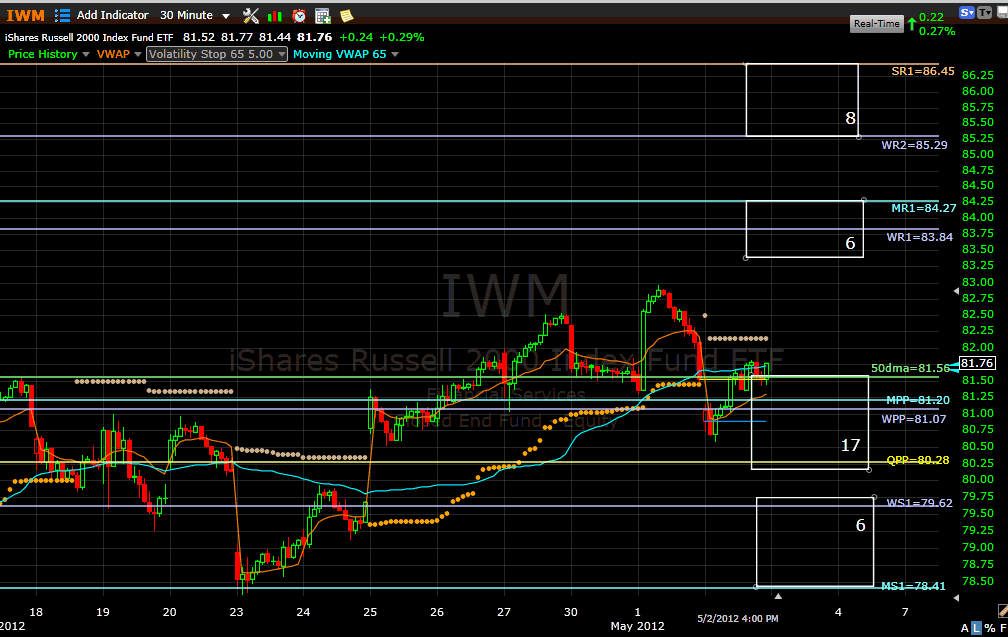Click the green bar chart style icon

click(274, 16)
